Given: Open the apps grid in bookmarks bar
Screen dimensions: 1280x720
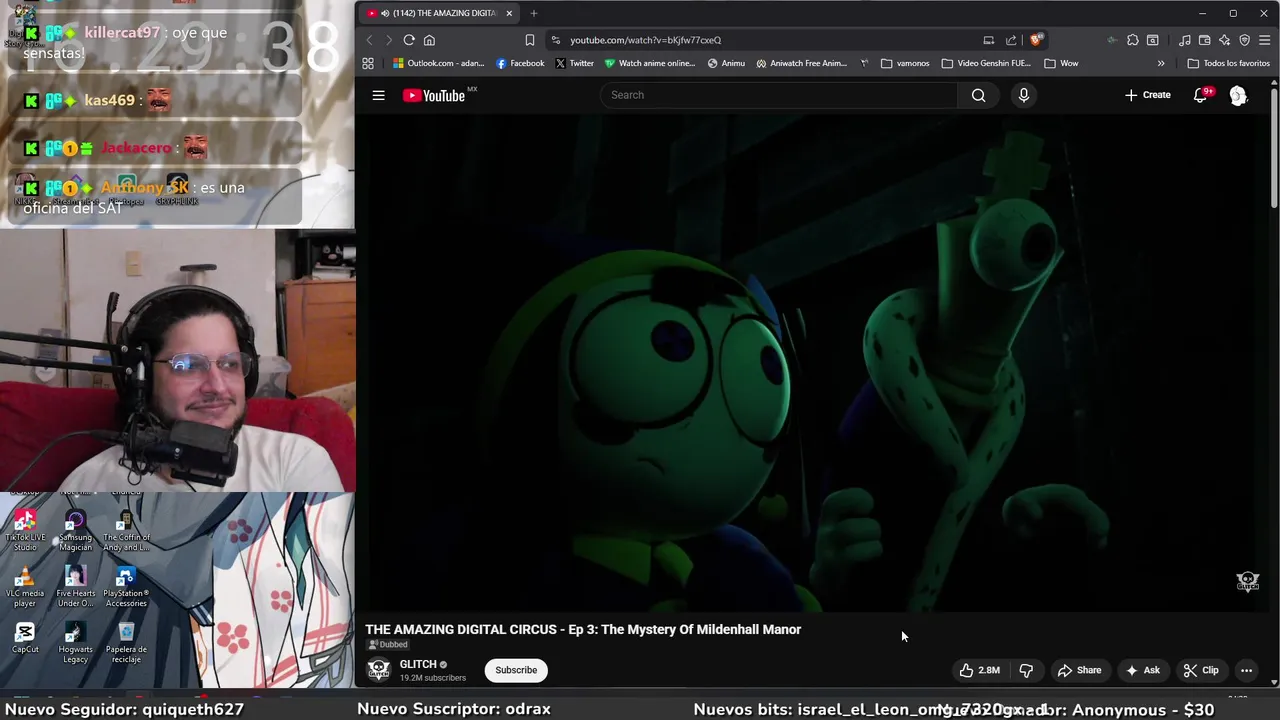Looking at the screenshot, I should coord(368,63).
